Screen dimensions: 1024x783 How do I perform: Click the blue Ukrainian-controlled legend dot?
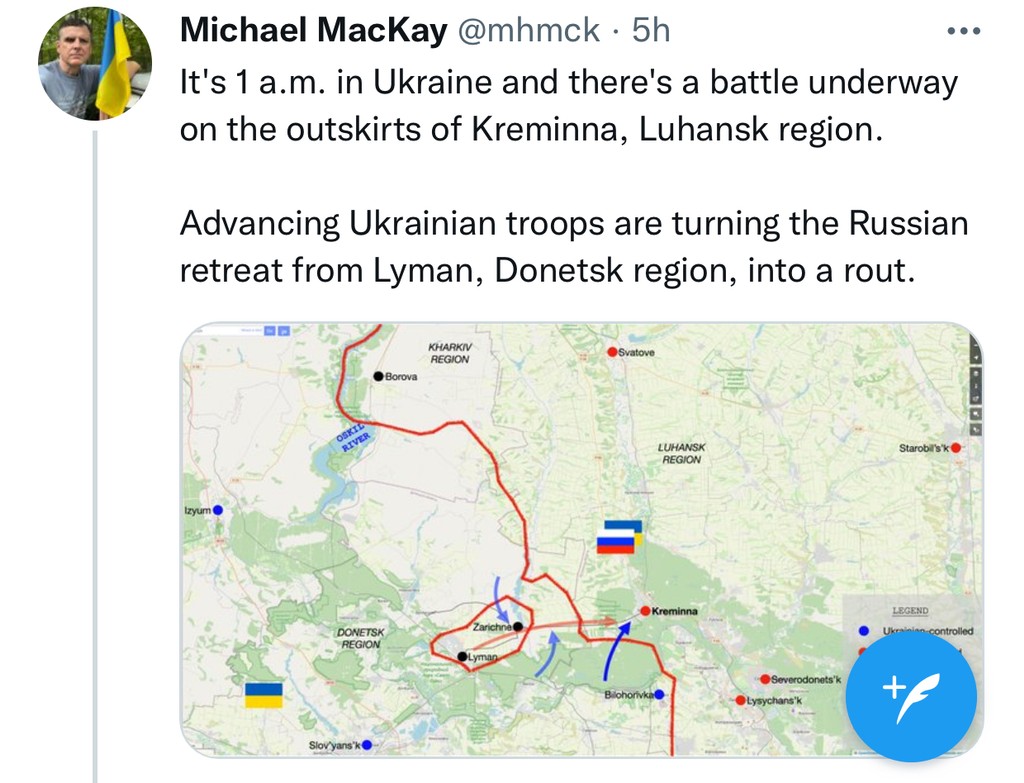tap(863, 631)
